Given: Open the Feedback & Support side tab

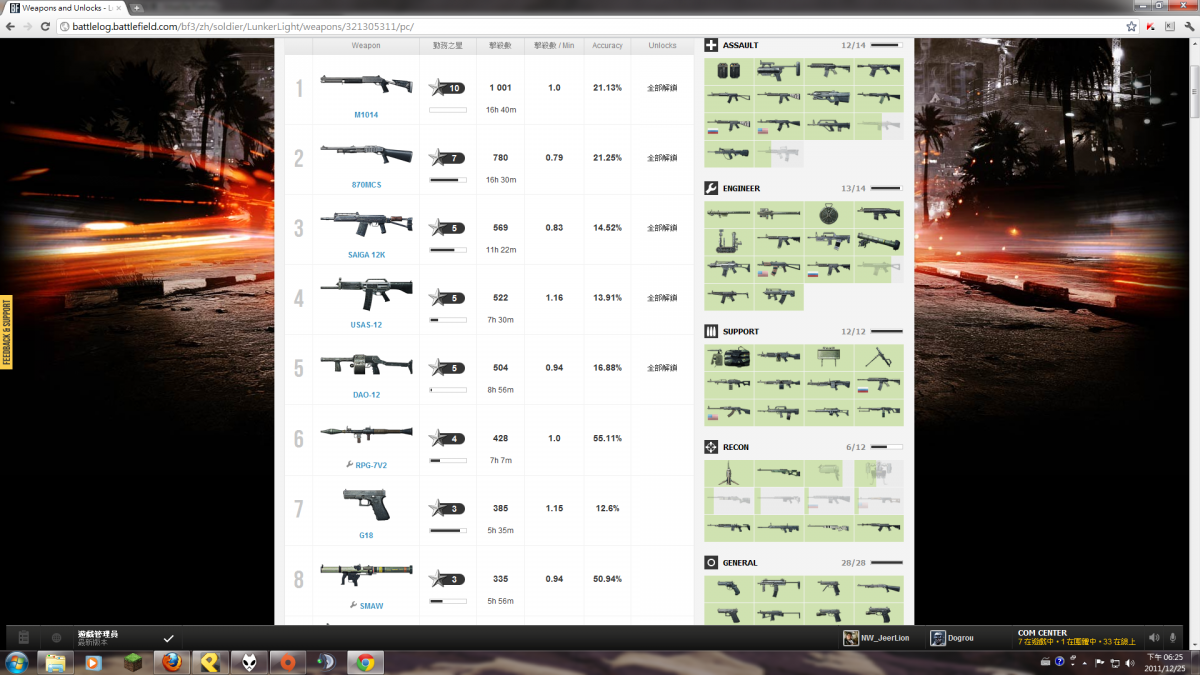Looking at the screenshot, I should tap(6, 333).
